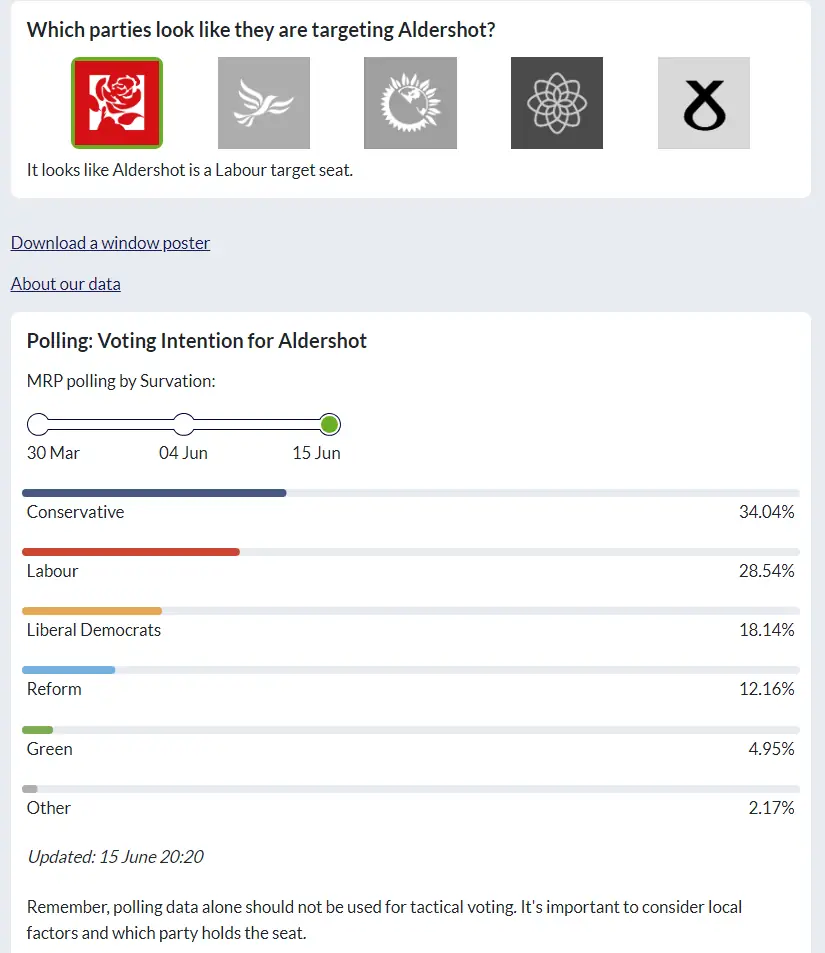Select the 30 Mar polling date point
825x953 pixels.
(x=38, y=425)
